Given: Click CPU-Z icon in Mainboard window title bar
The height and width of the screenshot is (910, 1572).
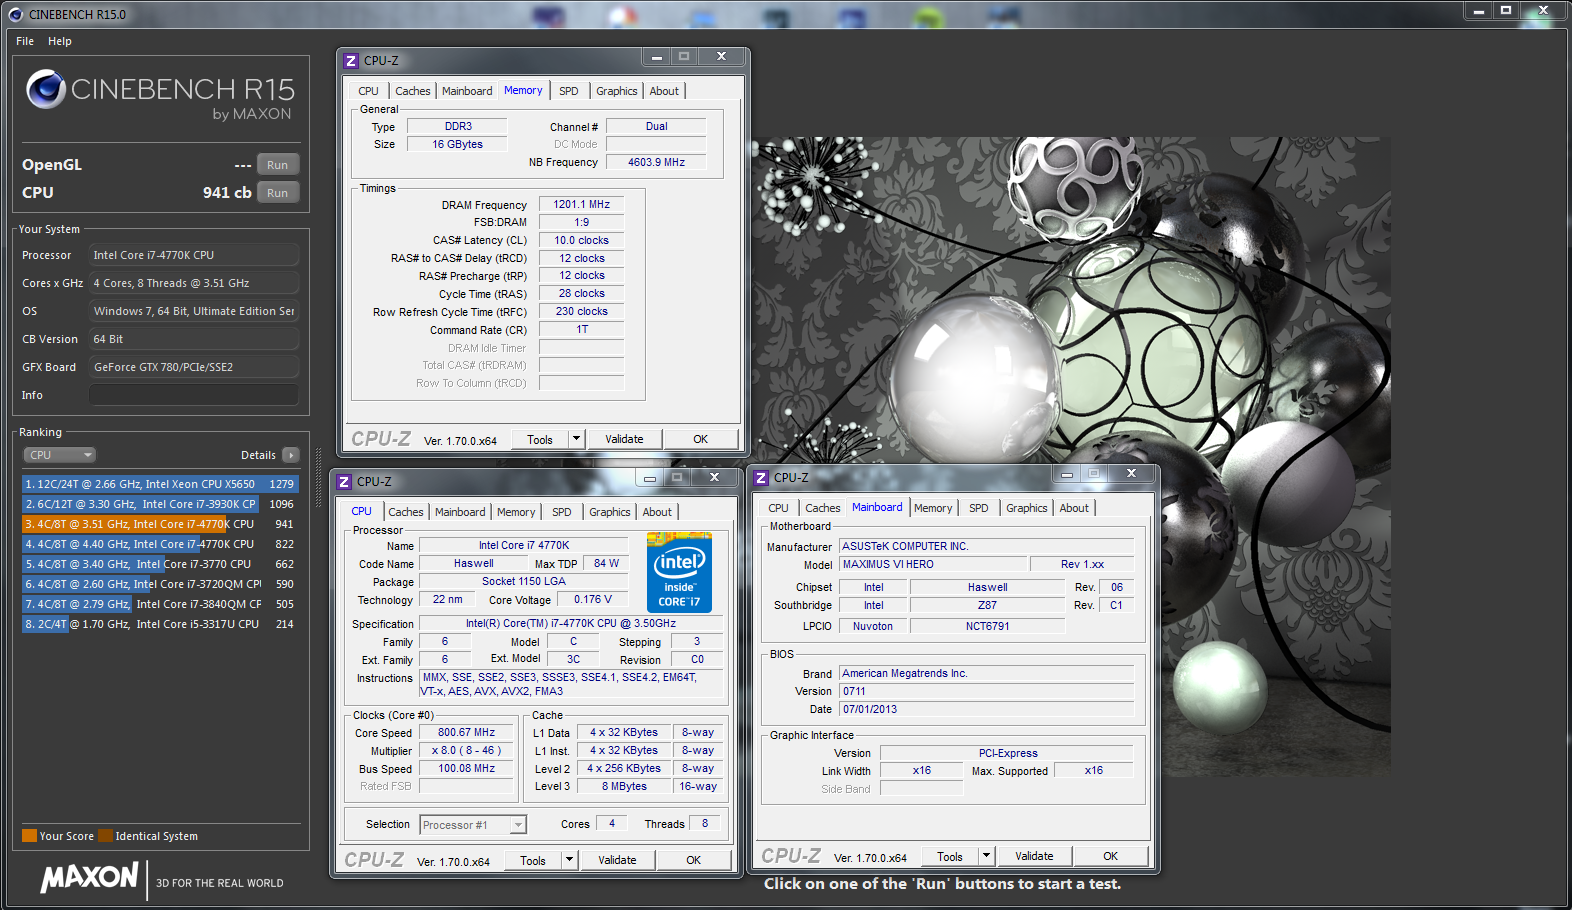Looking at the screenshot, I should click(761, 478).
